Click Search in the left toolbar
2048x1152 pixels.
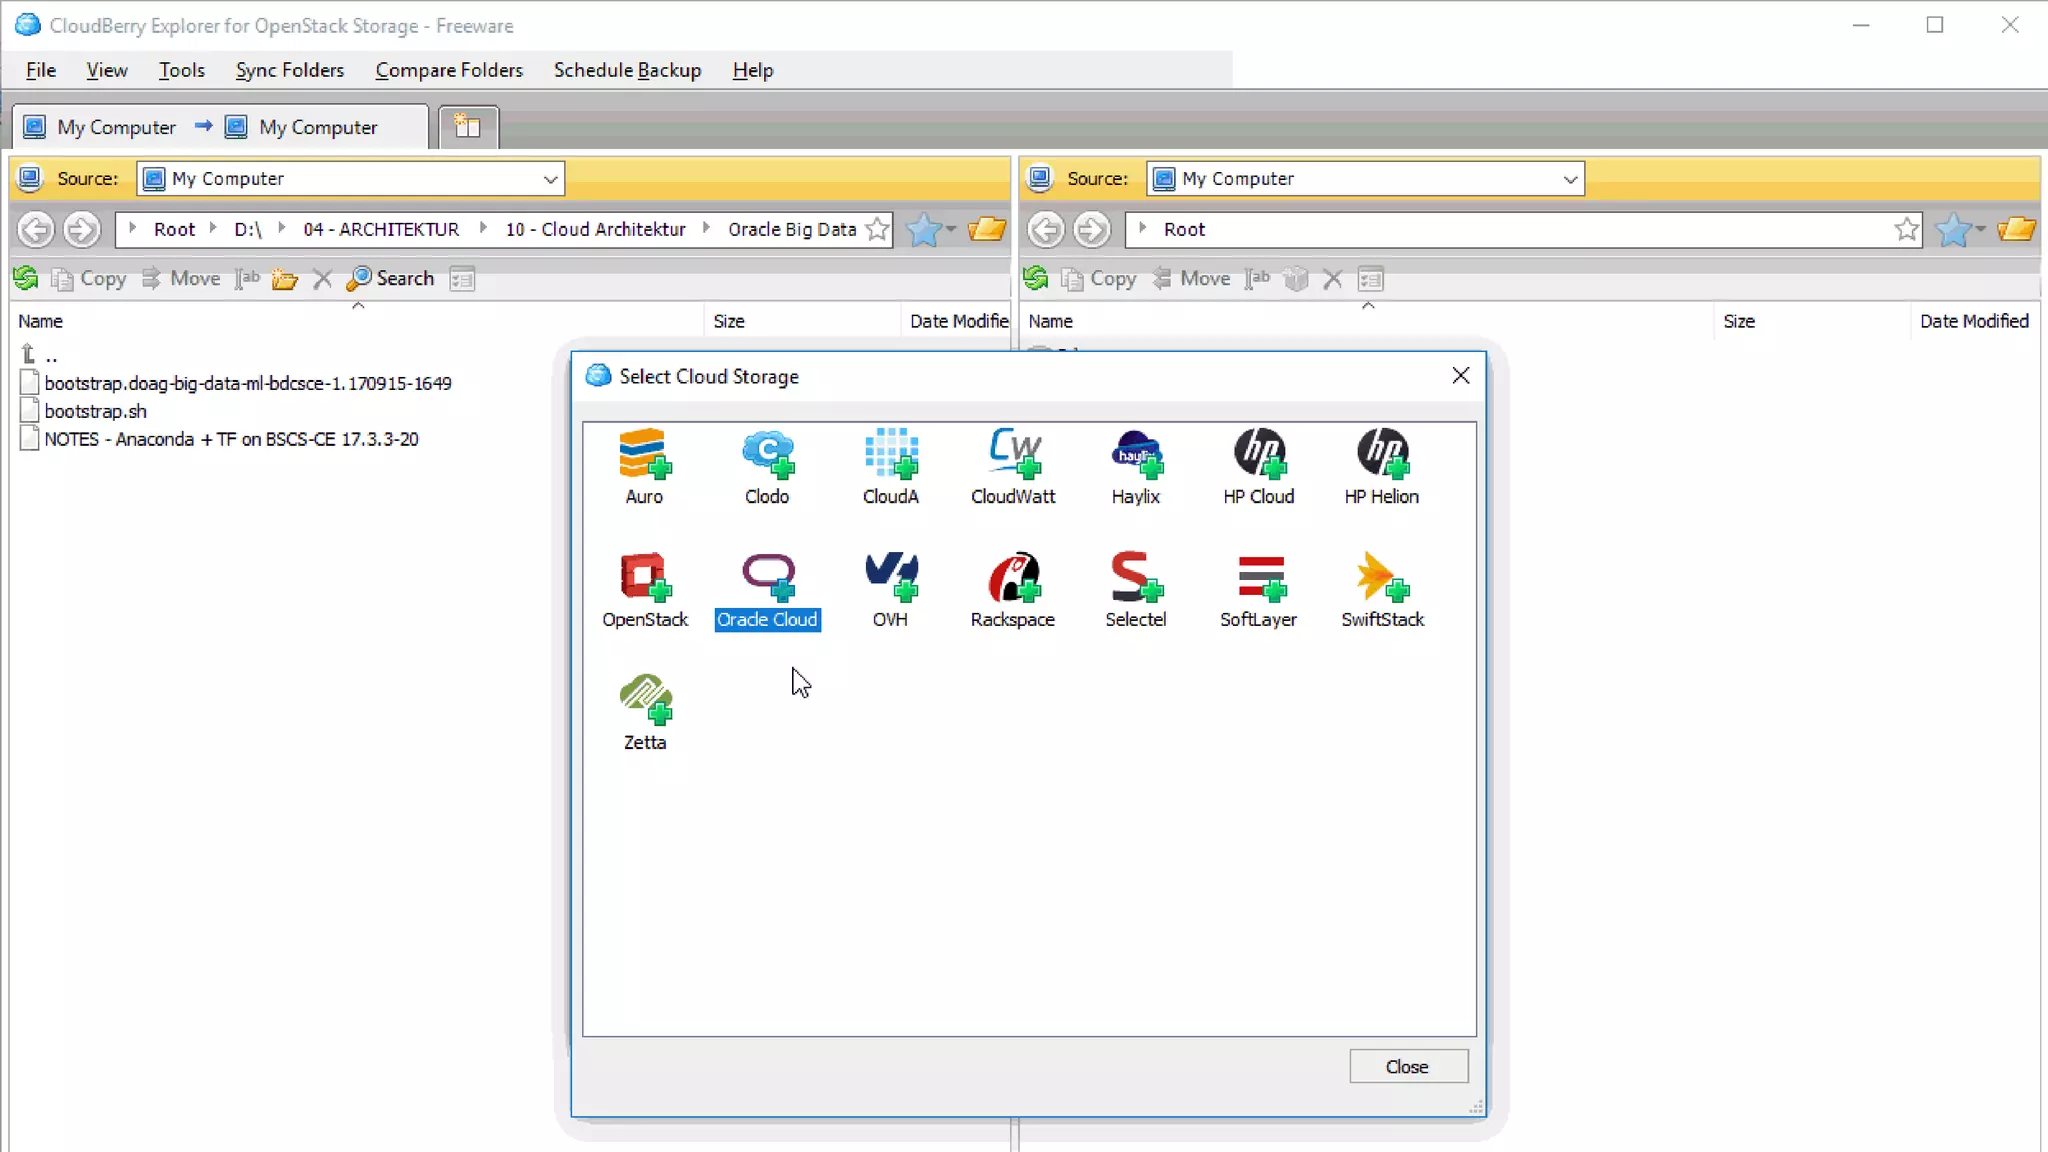[391, 278]
